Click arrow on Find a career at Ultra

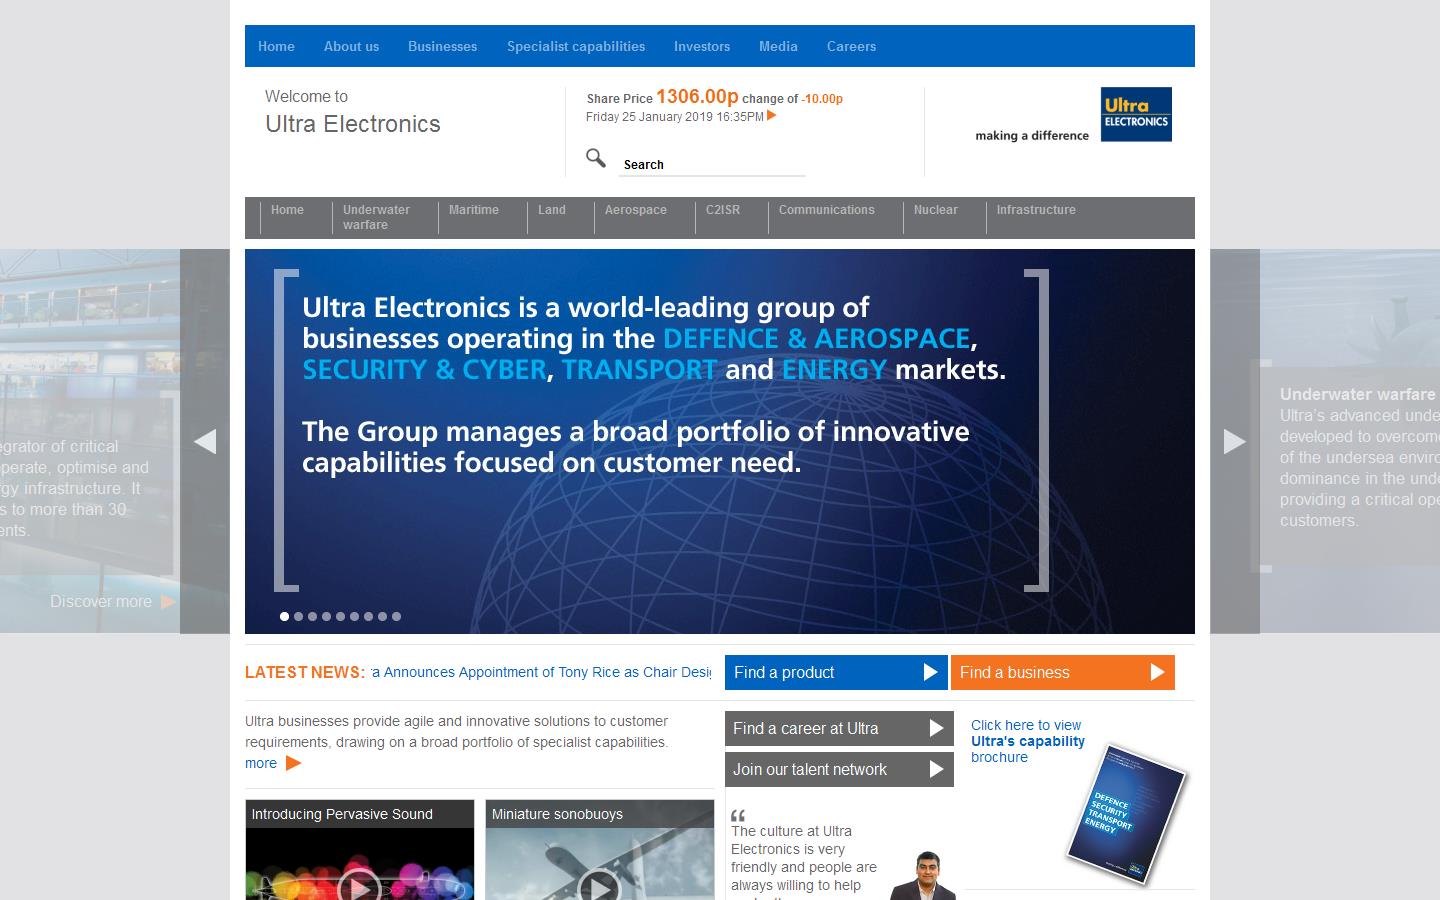click(936, 728)
